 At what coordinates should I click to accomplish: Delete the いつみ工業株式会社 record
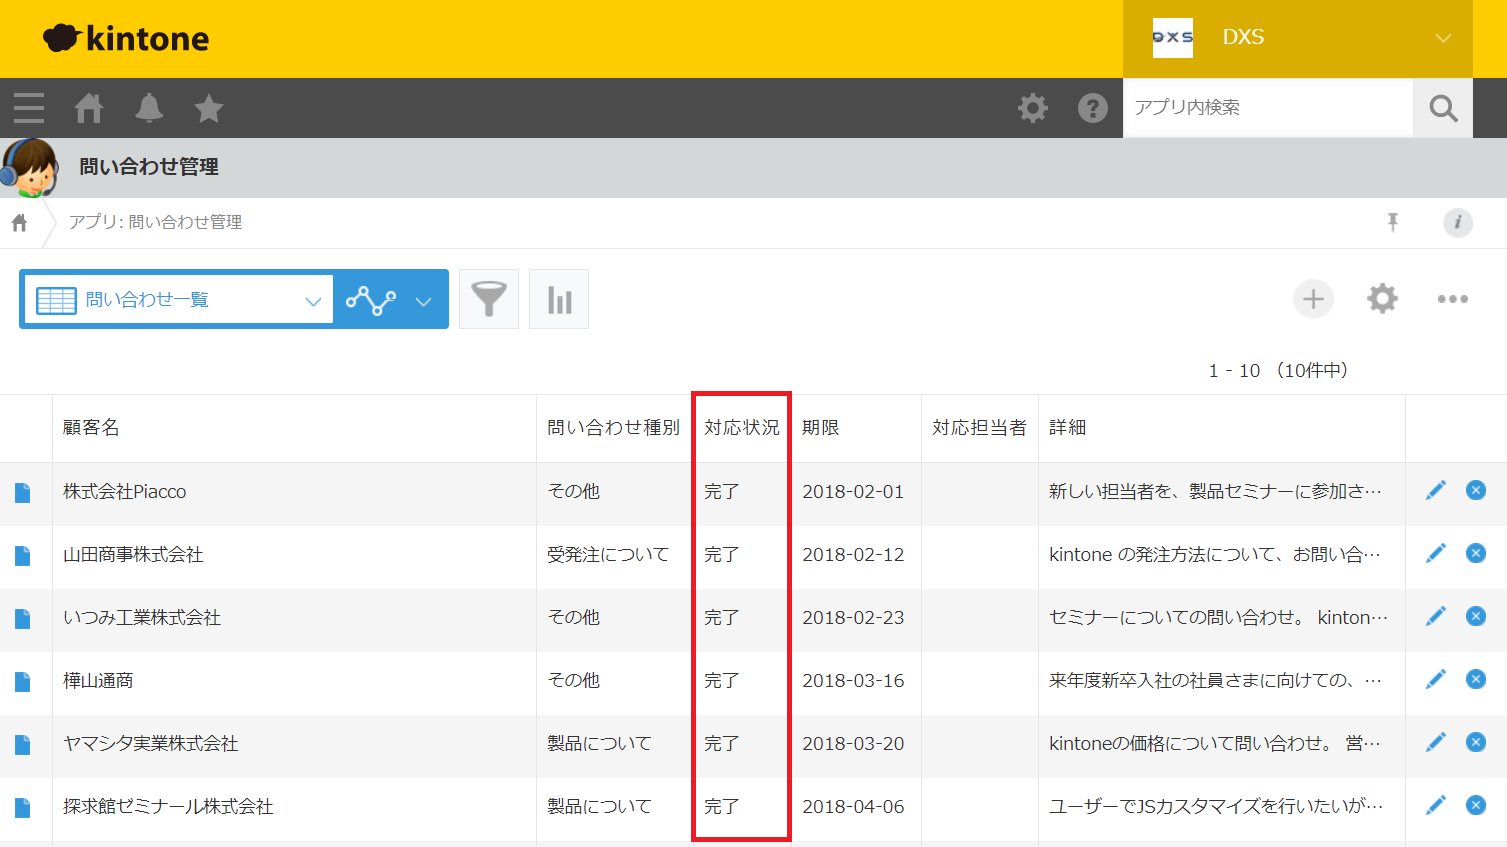(1476, 616)
